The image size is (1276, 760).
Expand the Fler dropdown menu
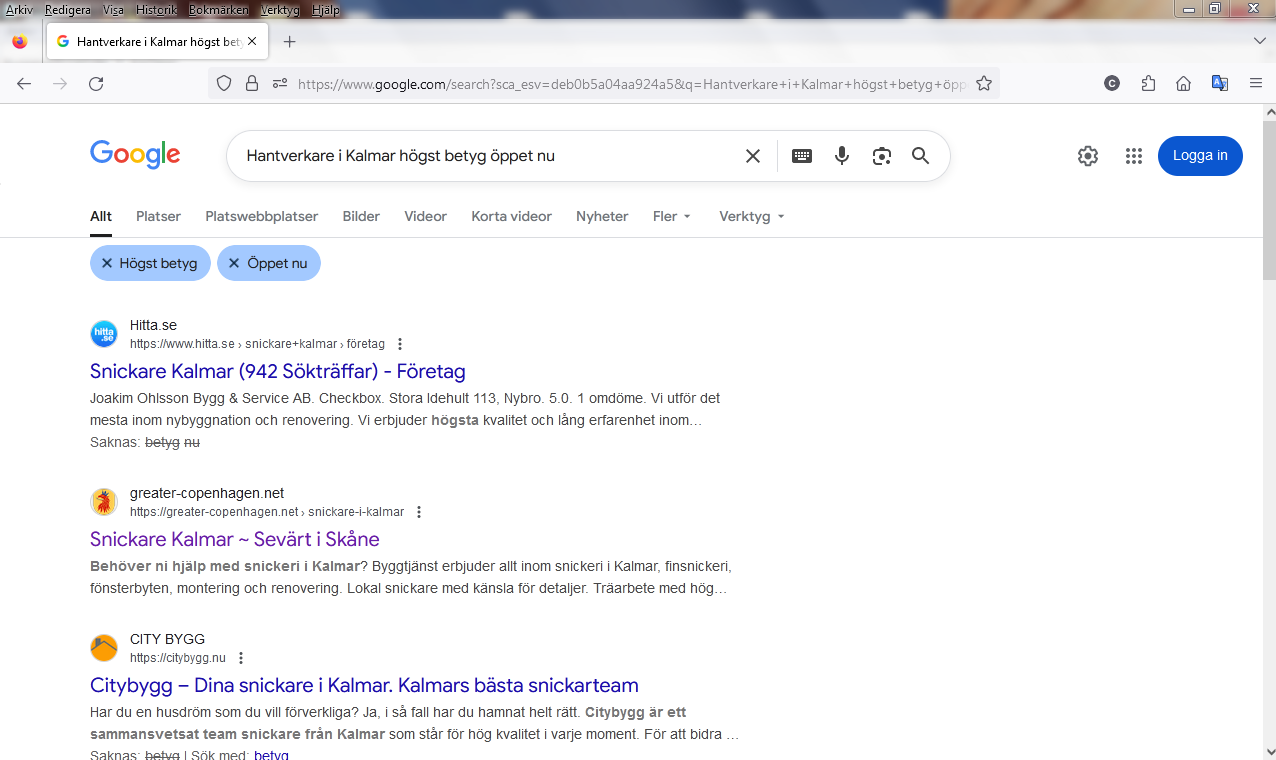tap(672, 216)
